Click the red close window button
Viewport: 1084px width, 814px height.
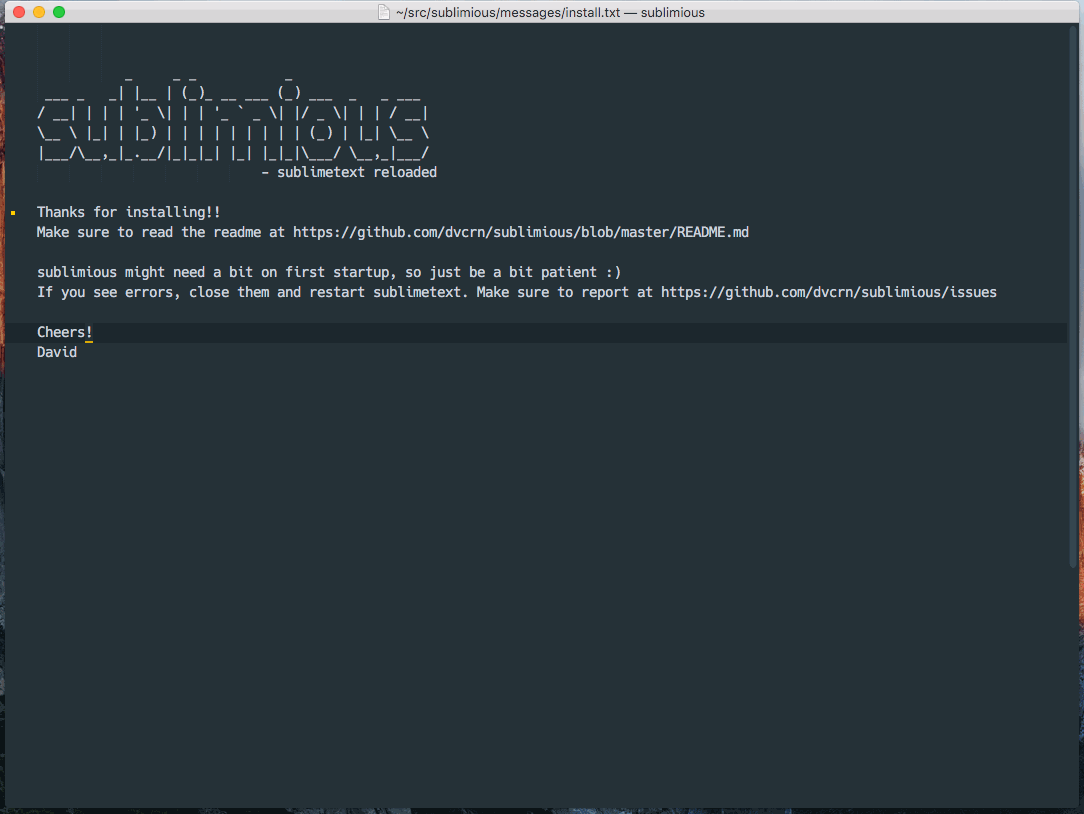[x=19, y=12]
